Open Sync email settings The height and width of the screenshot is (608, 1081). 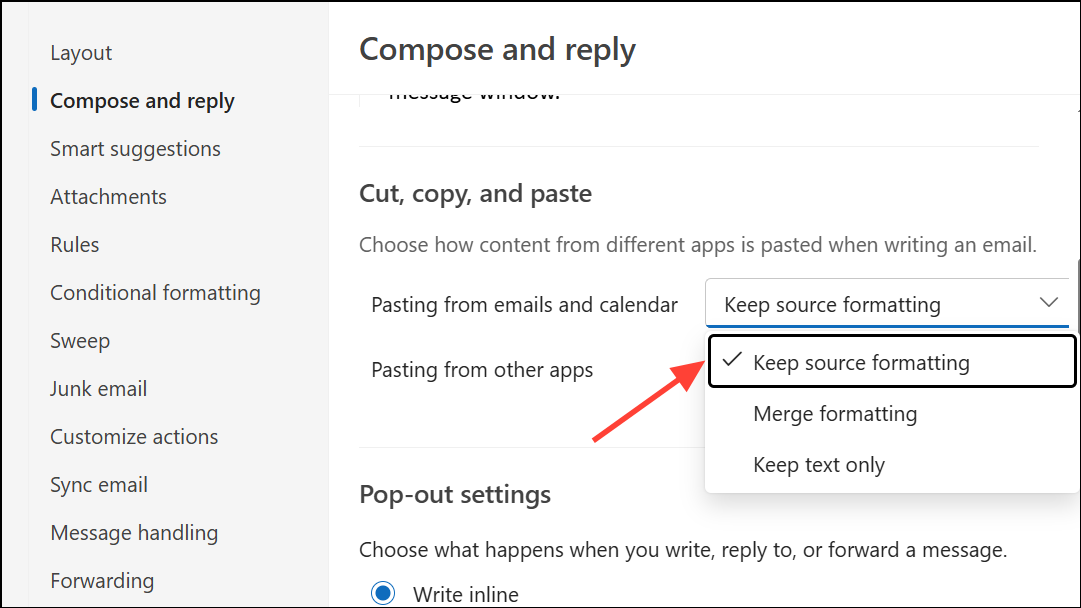(99, 485)
